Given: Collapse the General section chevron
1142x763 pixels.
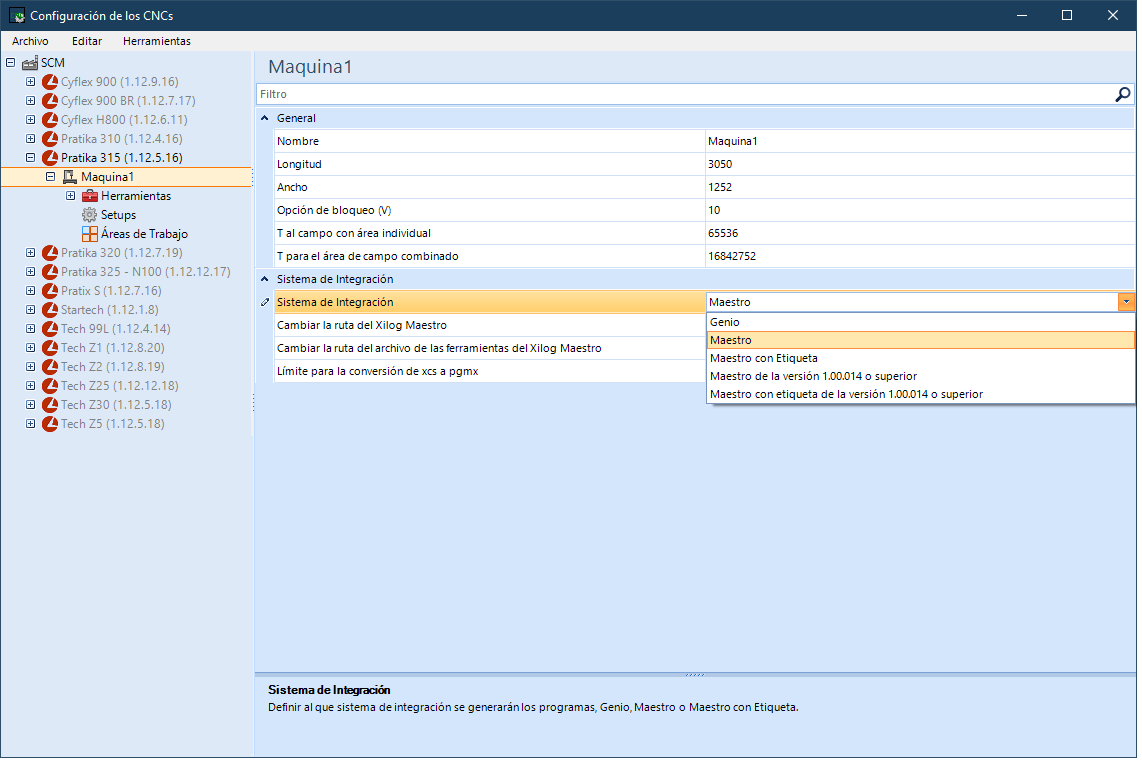Looking at the screenshot, I should tap(265, 119).
